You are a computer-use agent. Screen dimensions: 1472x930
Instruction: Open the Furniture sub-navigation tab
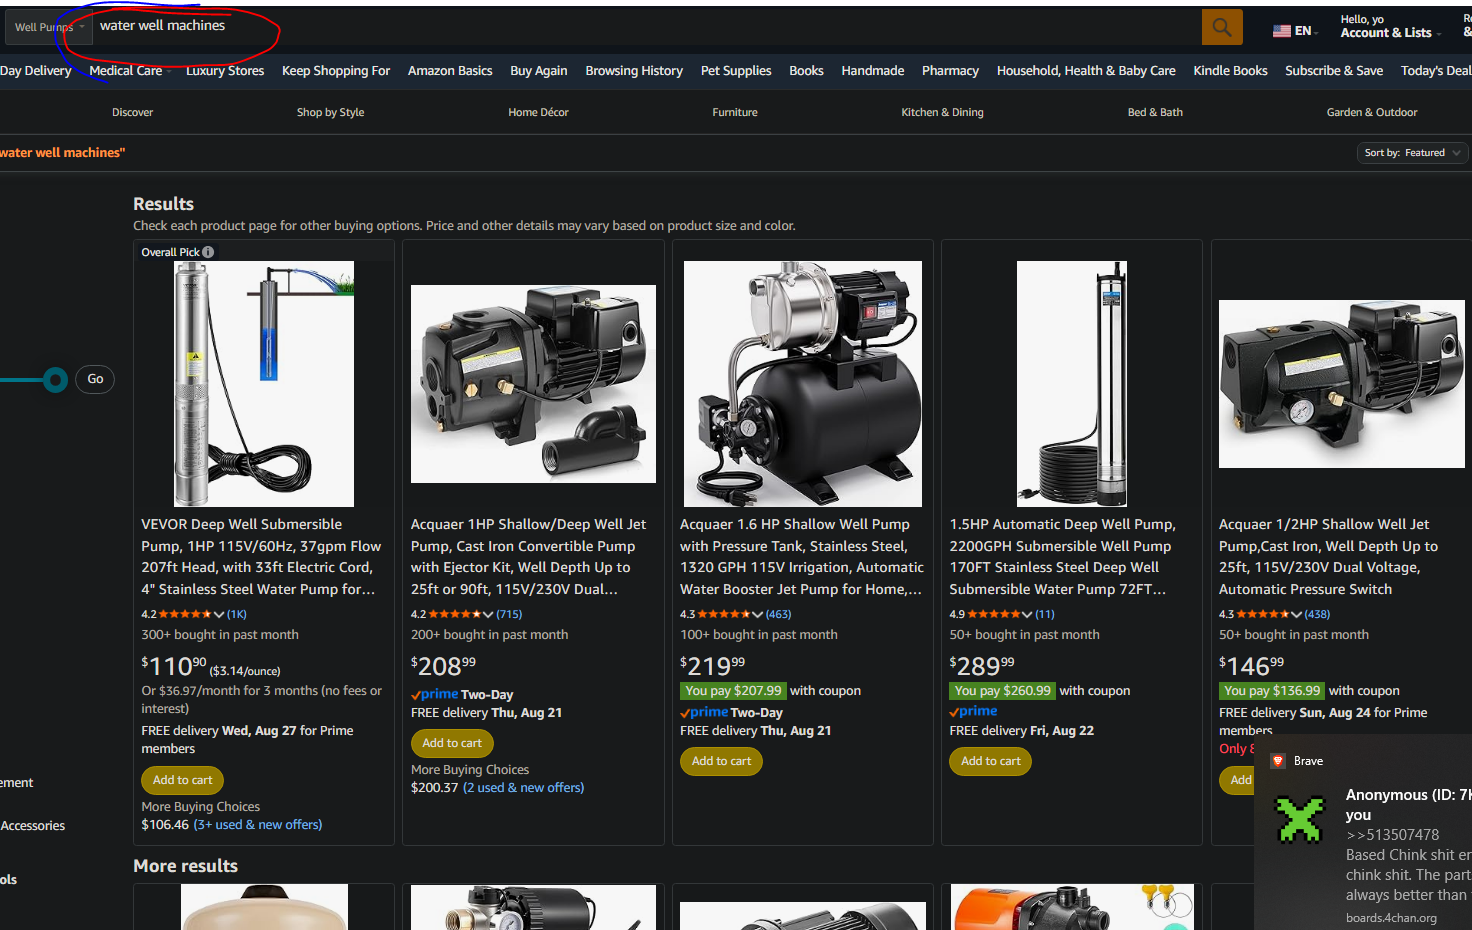(x=735, y=113)
